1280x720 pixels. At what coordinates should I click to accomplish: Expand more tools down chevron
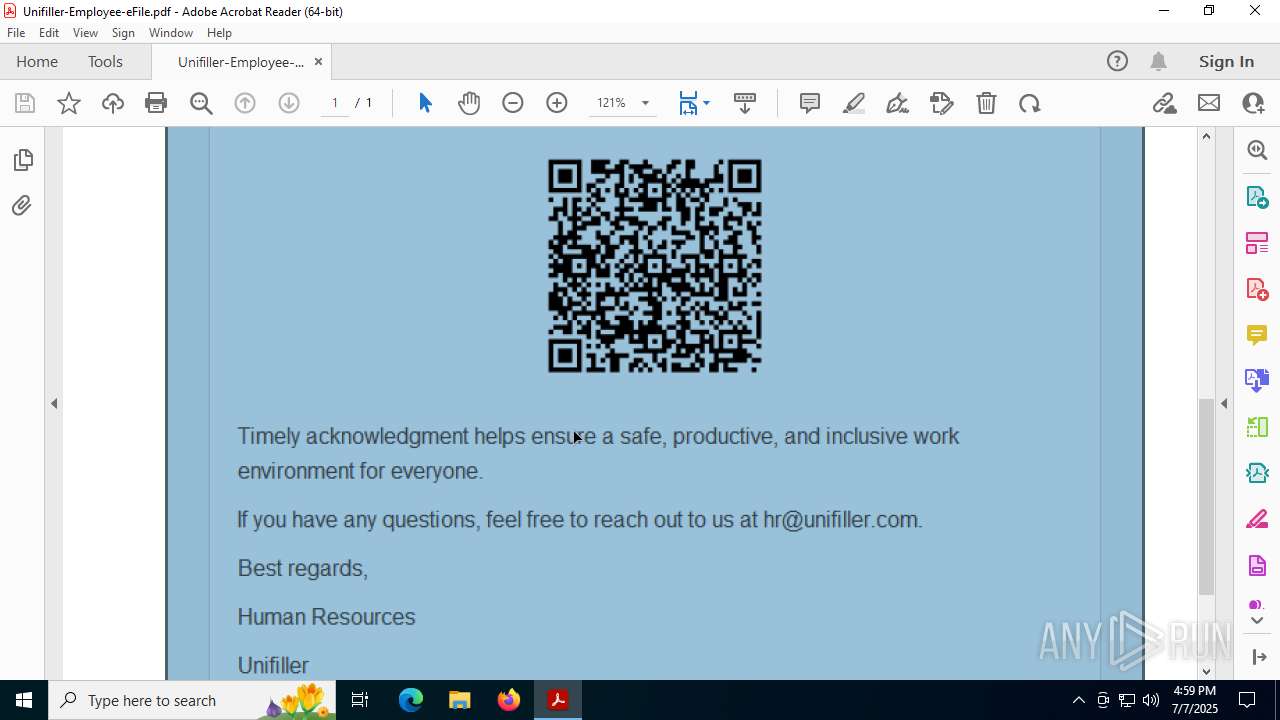1257,621
